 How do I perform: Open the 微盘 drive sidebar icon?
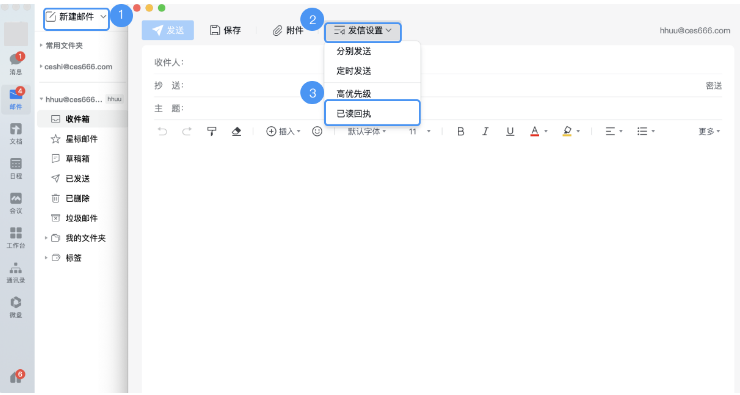(x=16, y=307)
